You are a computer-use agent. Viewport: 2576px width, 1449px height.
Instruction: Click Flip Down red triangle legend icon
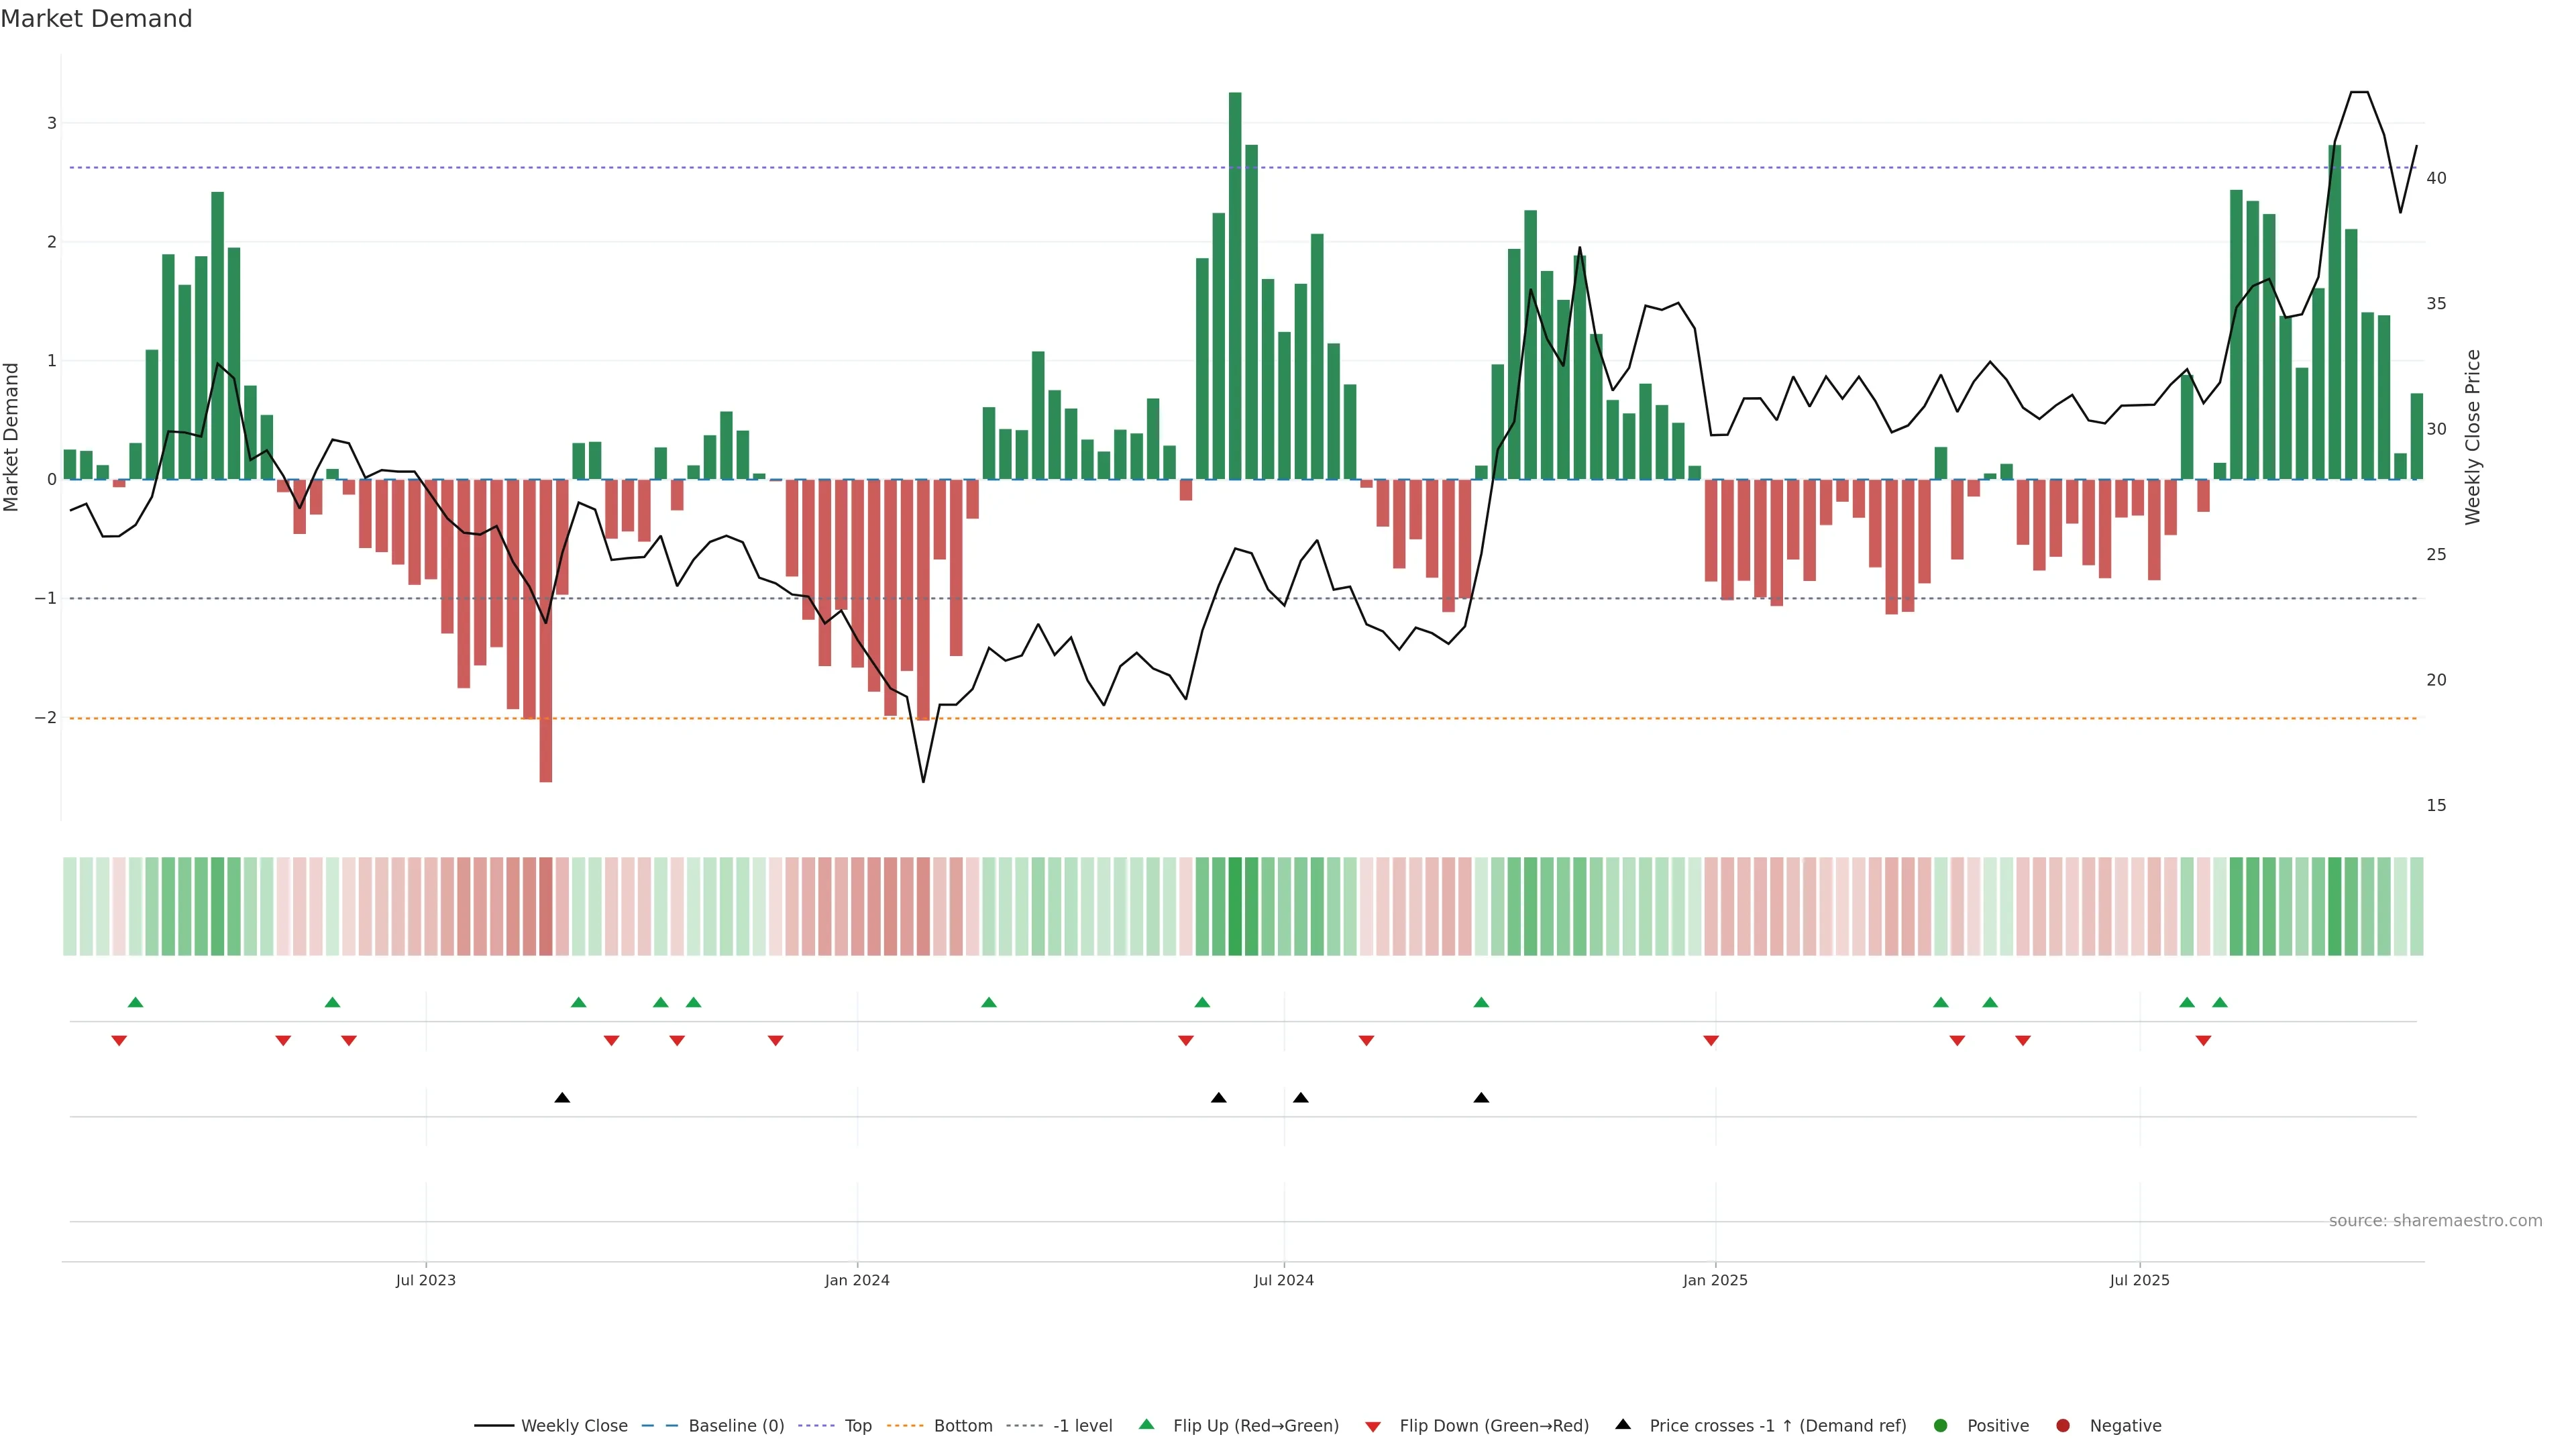click(x=1373, y=1426)
